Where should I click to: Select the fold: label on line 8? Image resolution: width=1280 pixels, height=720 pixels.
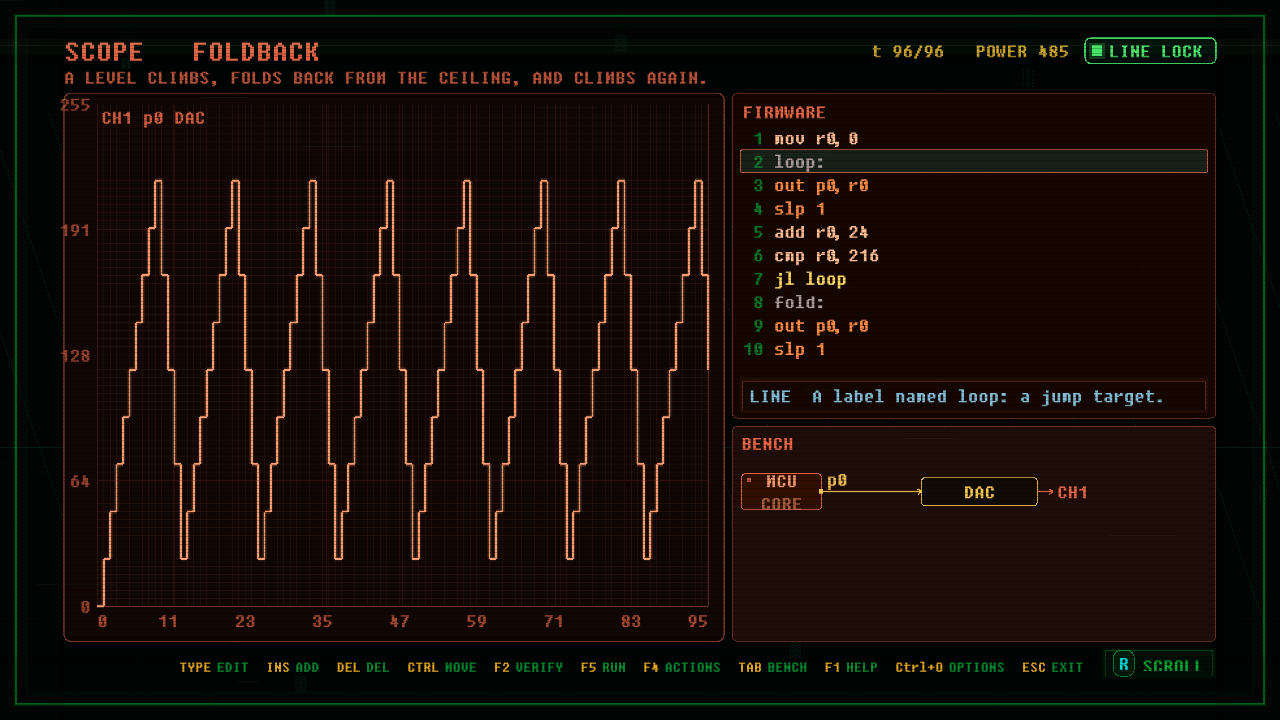tap(974, 302)
